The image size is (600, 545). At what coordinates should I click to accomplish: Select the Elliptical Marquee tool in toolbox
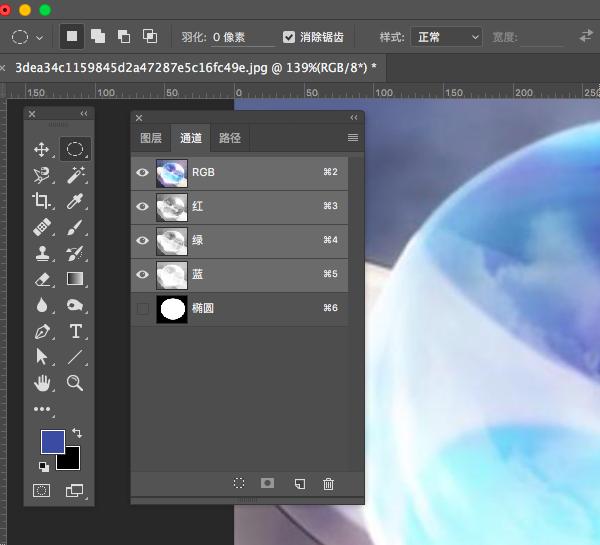coord(75,149)
